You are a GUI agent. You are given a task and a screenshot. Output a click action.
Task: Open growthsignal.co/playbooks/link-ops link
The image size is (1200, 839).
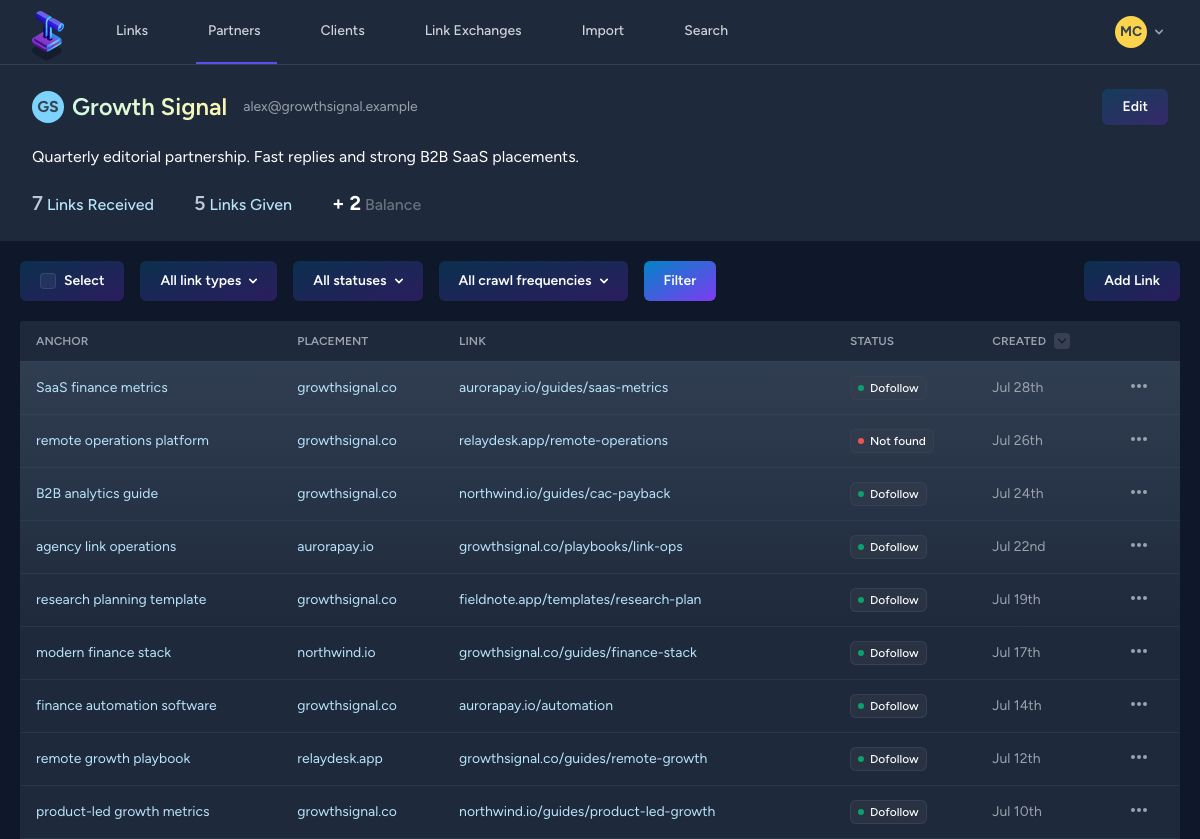coord(571,546)
